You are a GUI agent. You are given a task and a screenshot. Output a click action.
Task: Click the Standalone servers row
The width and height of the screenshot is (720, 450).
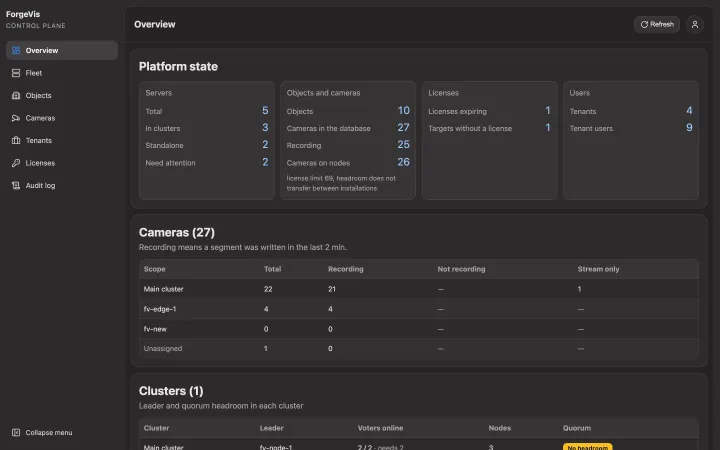coord(207,145)
